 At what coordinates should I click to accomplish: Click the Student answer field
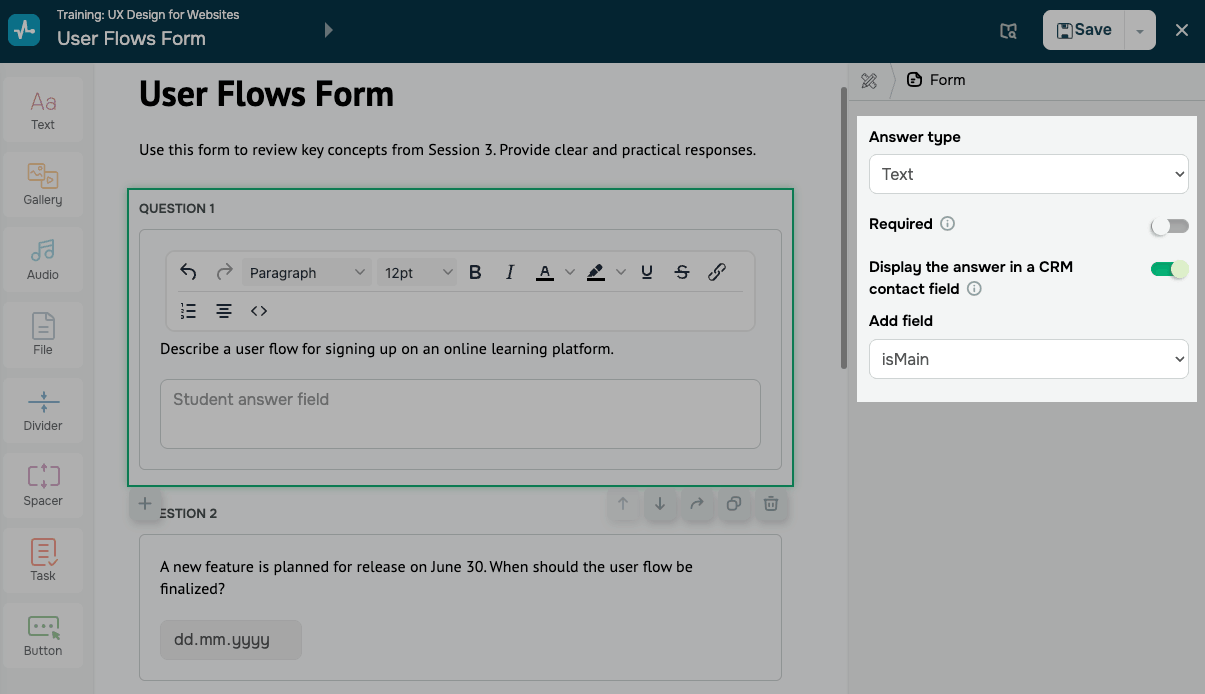(460, 413)
